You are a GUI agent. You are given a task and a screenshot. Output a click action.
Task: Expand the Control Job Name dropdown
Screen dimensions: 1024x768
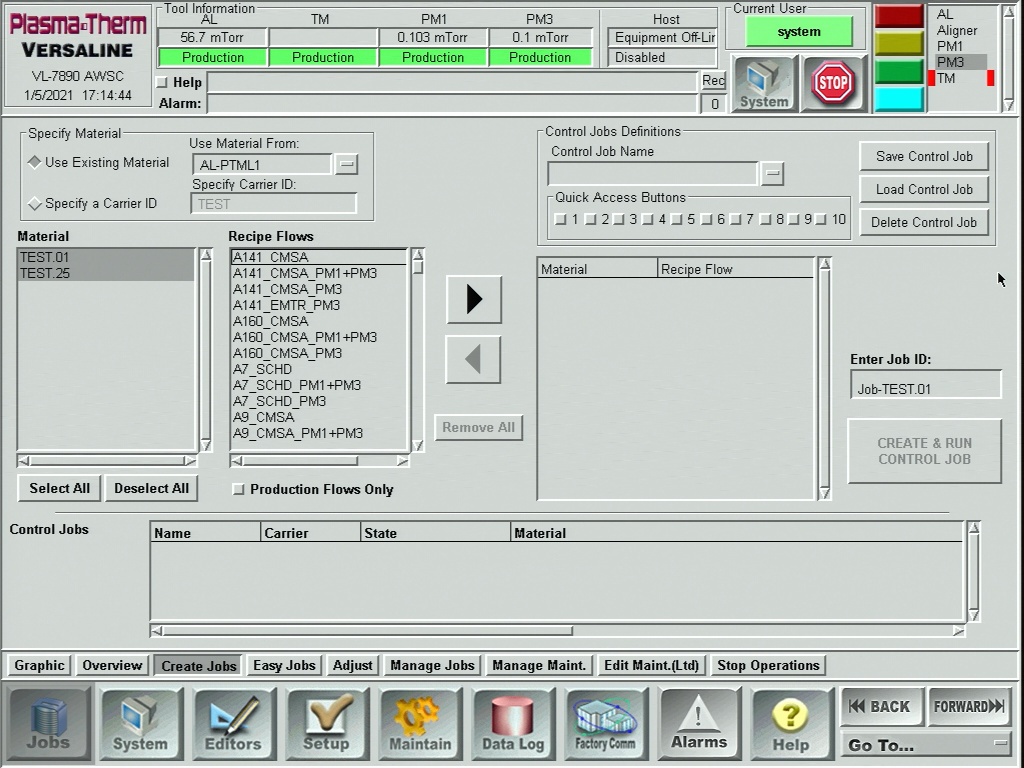(772, 174)
